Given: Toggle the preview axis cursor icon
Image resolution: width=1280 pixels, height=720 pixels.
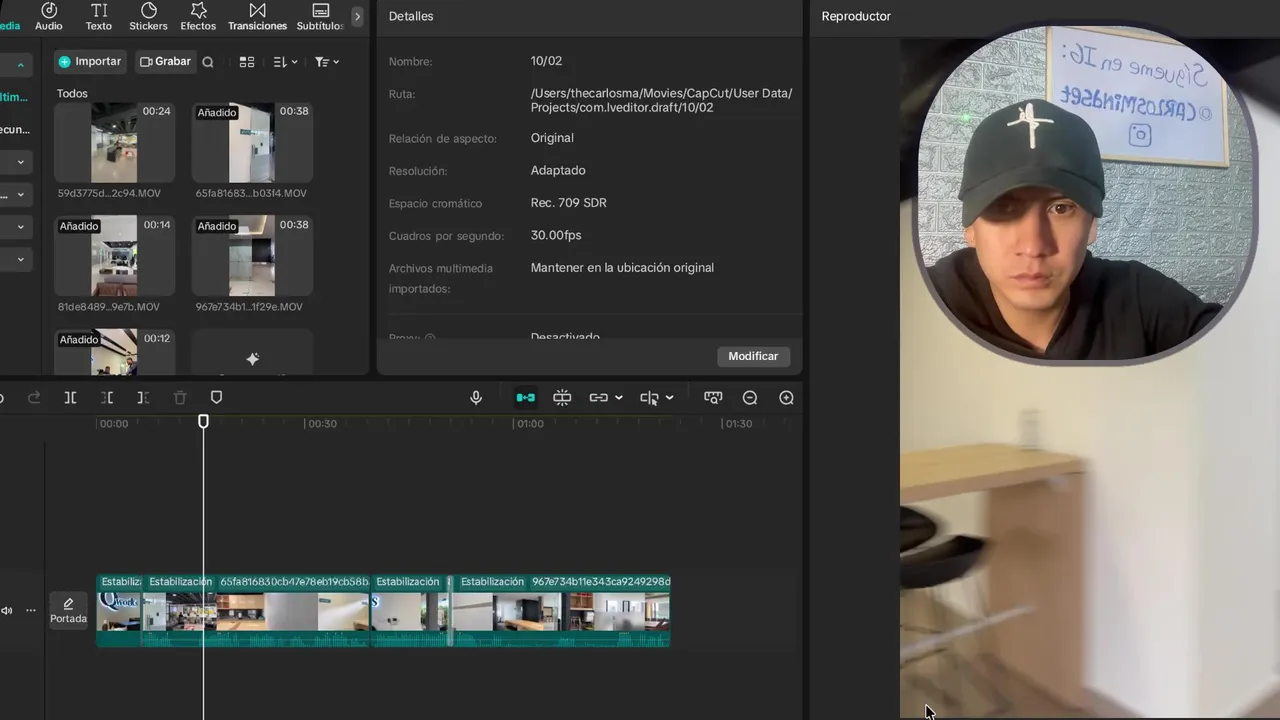Looking at the screenshot, I should pyautogui.click(x=649, y=398).
